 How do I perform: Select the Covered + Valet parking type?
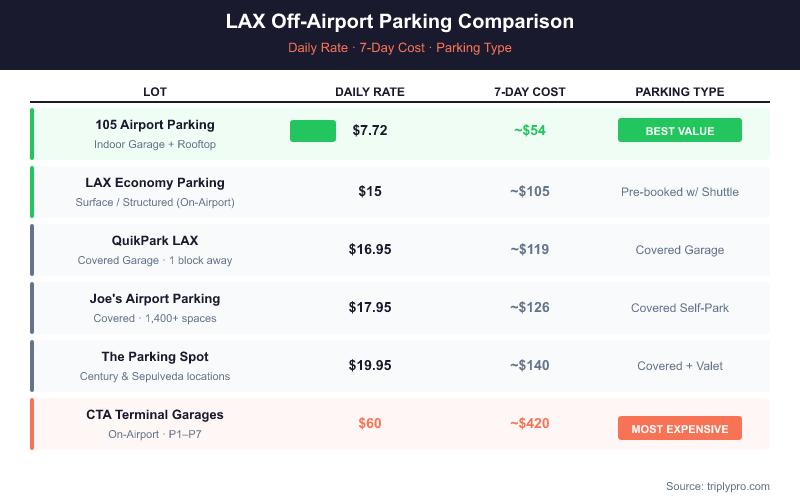[x=680, y=366]
